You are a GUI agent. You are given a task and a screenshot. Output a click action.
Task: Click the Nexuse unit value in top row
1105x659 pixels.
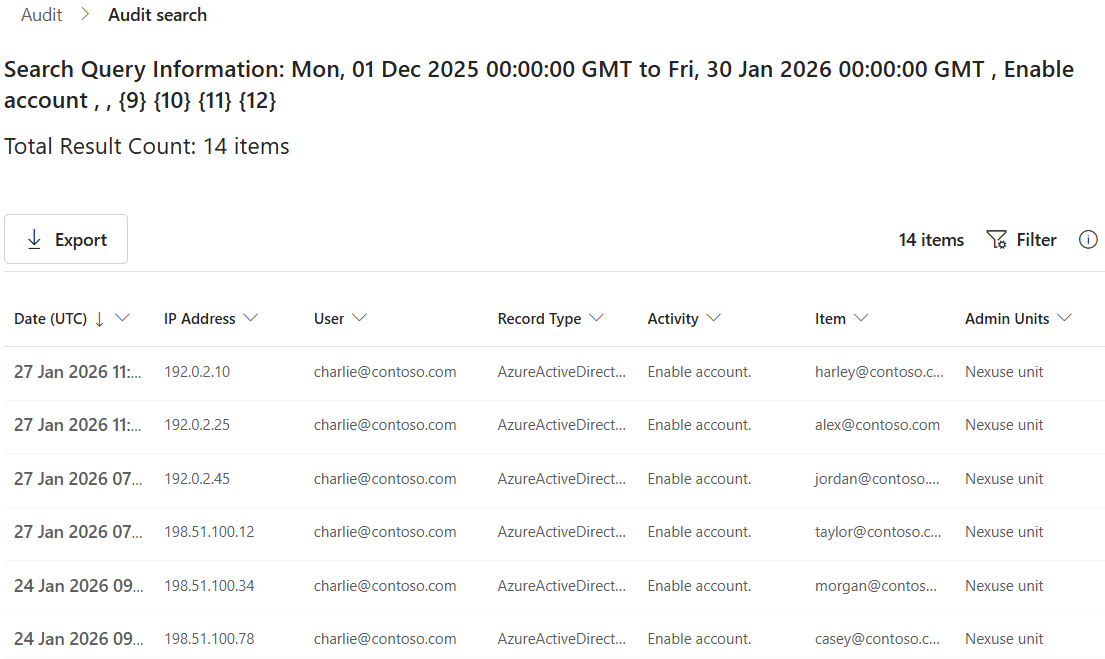pos(1004,371)
